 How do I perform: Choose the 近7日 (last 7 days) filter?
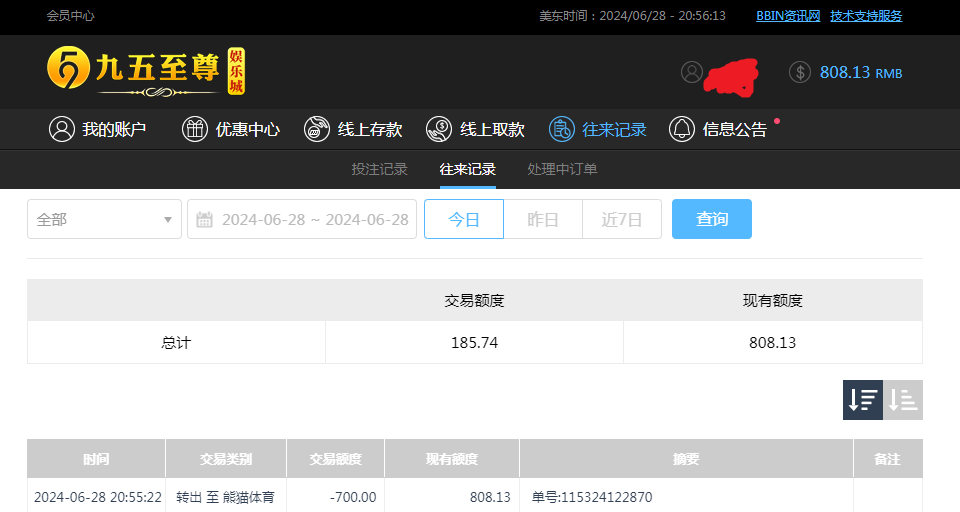[x=621, y=219]
